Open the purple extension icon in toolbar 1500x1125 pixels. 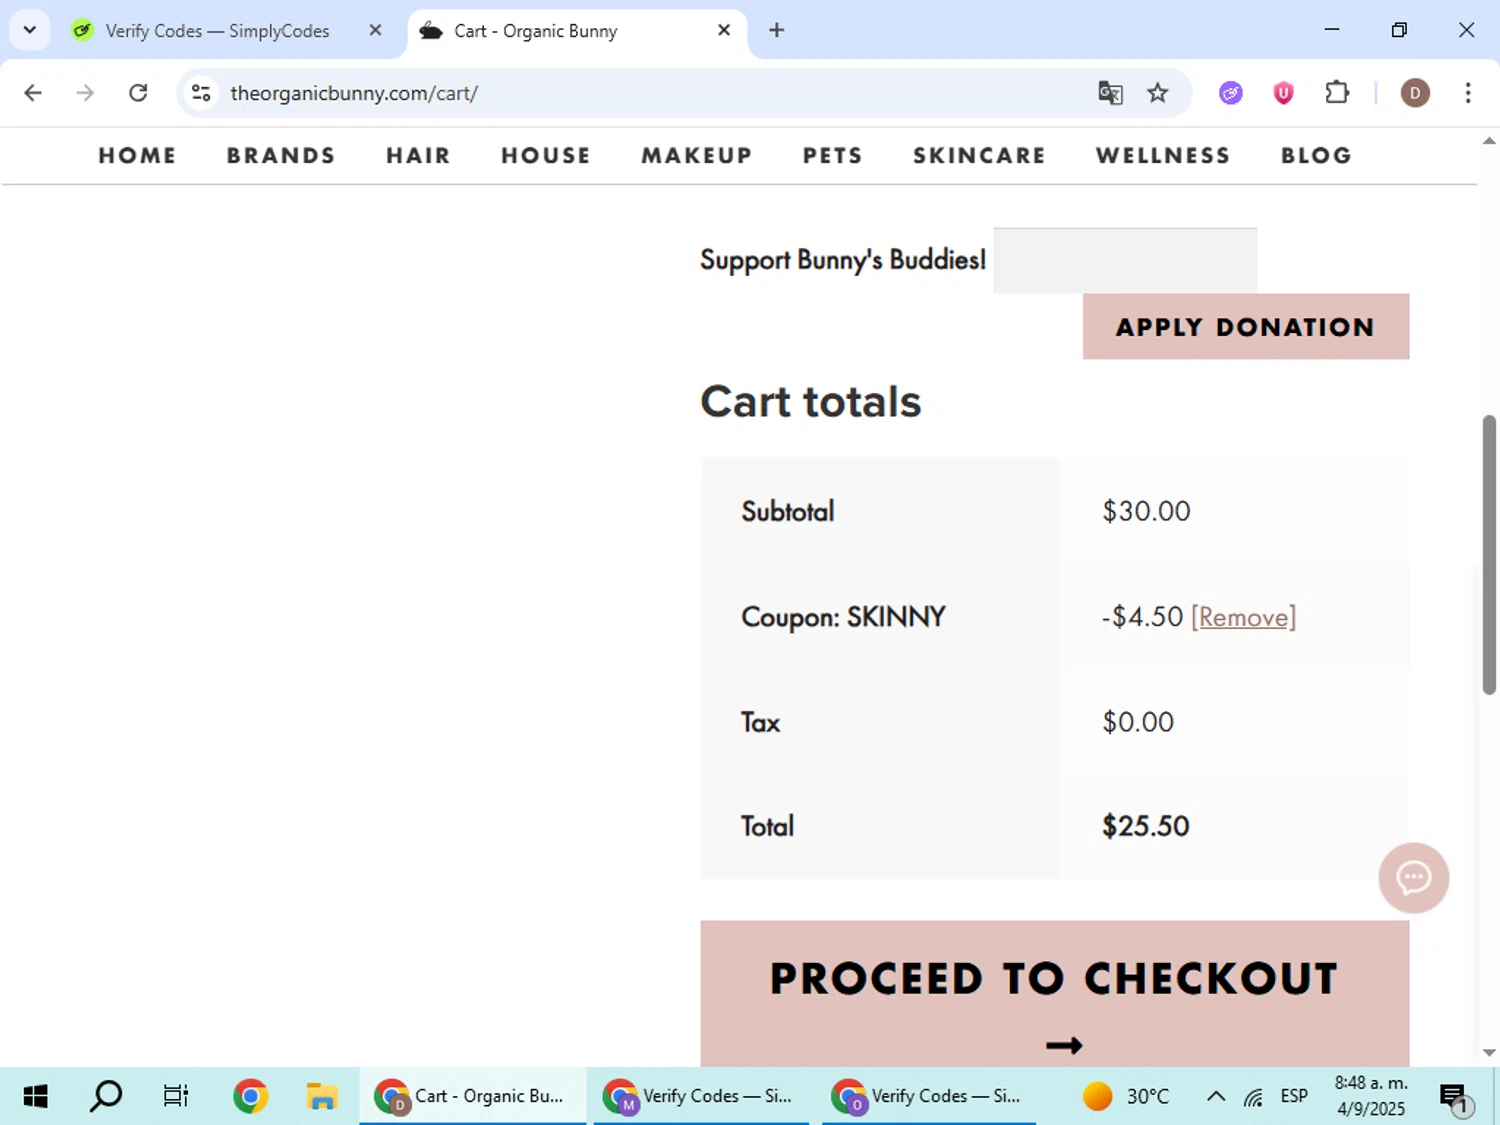(x=1231, y=93)
